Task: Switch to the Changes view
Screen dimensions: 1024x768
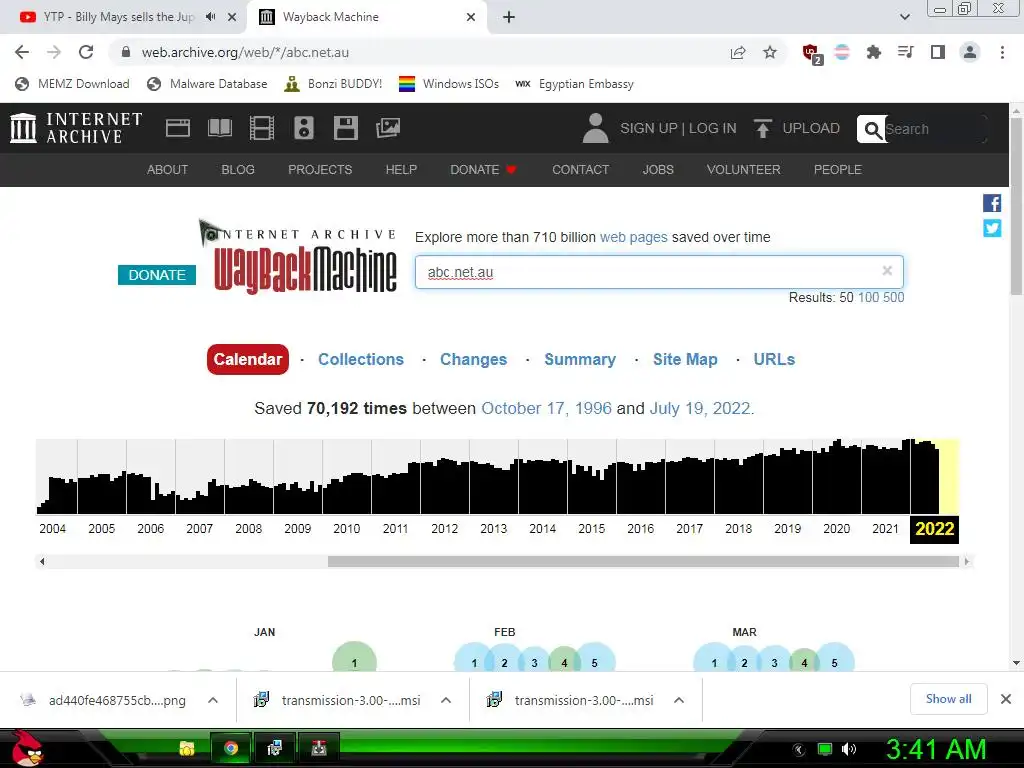Action: tap(473, 359)
